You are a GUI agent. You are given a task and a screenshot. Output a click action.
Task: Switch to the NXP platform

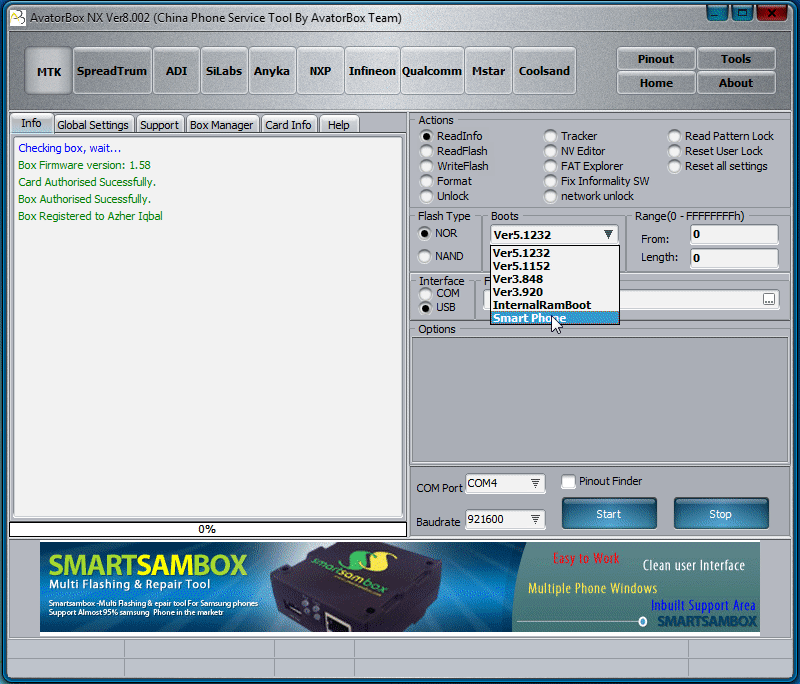tap(320, 71)
